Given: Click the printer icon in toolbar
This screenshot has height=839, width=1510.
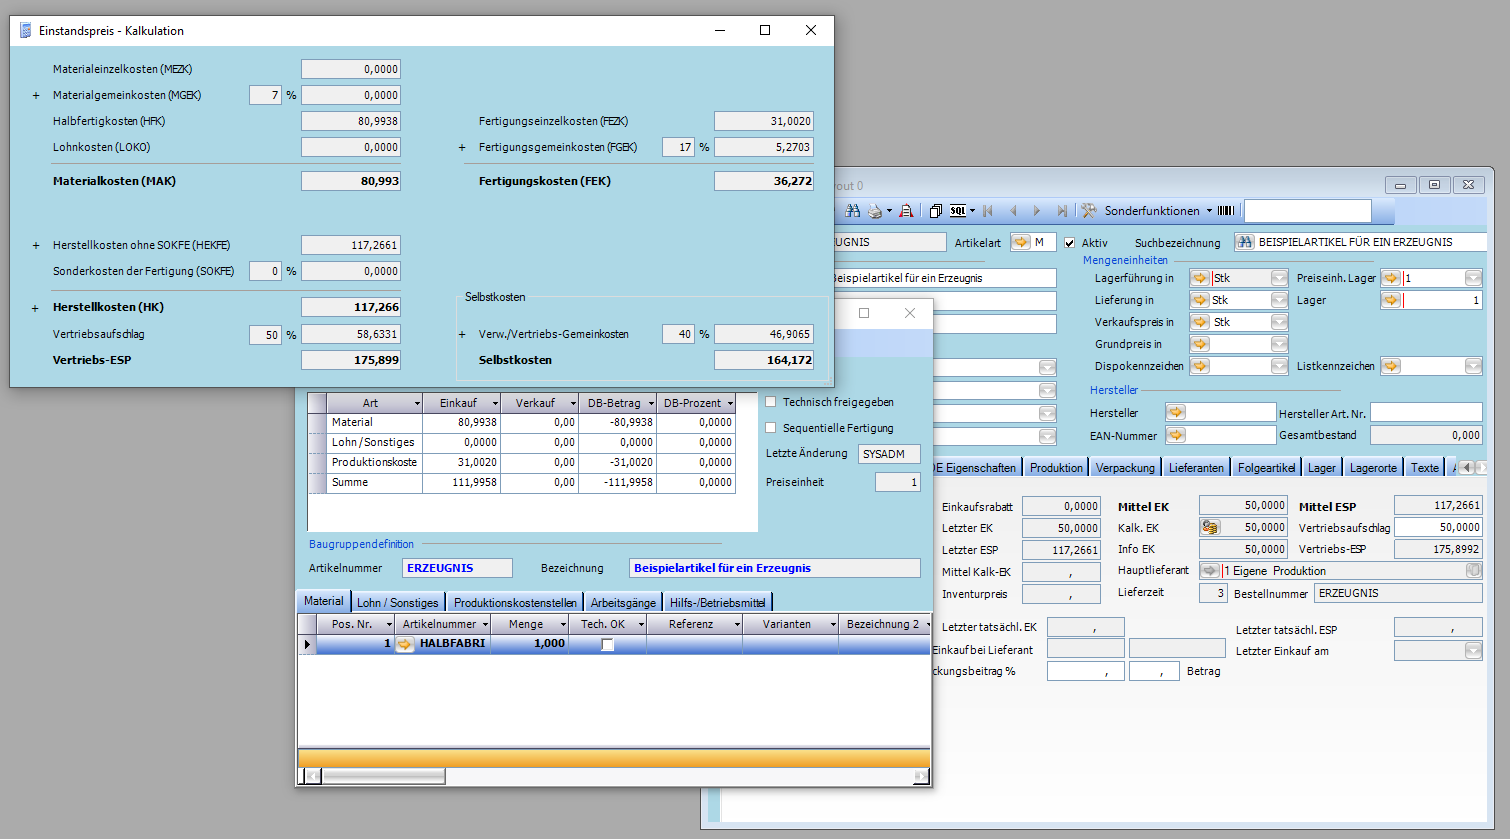Looking at the screenshot, I should (876, 211).
